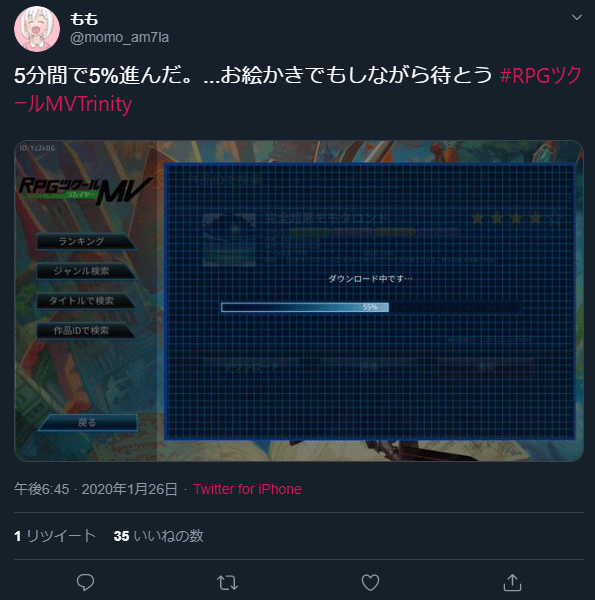Select the ジャンル検索 menu button

pos(86,271)
